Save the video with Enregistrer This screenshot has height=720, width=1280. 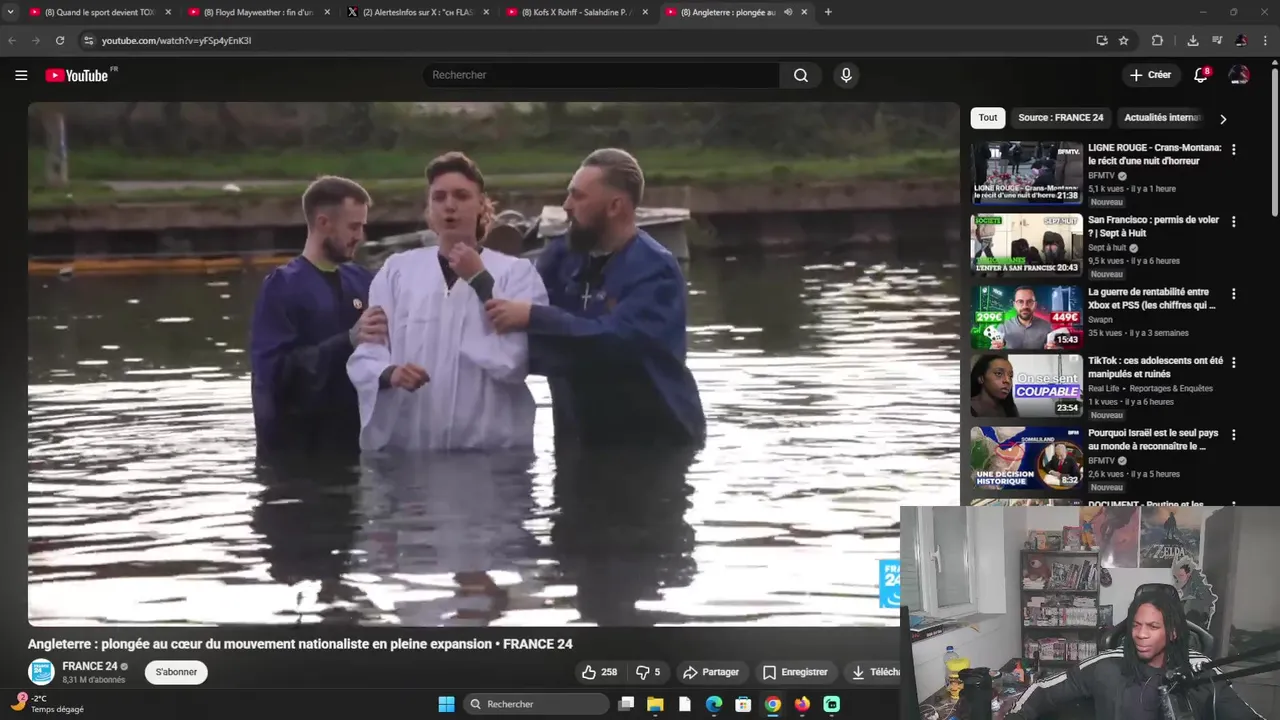795,672
